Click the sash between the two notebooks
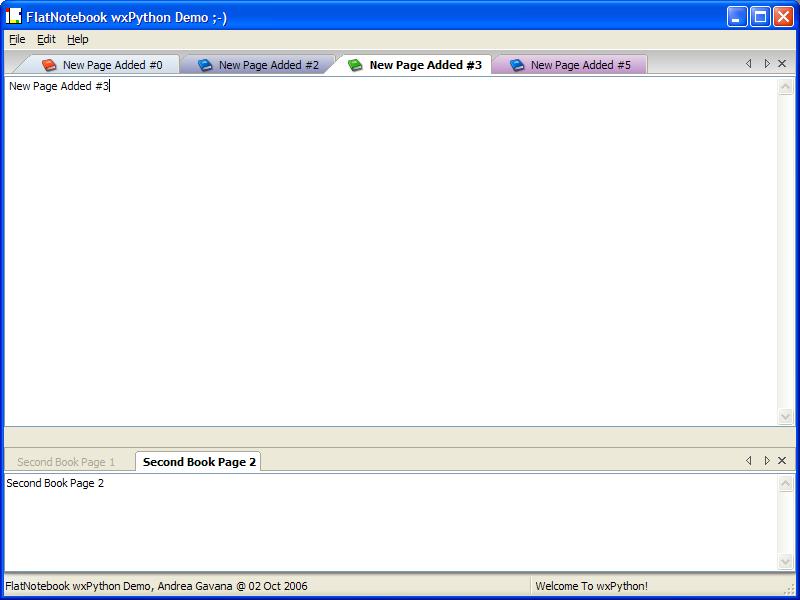Screen dimensions: 800x600 click(400, 437)
